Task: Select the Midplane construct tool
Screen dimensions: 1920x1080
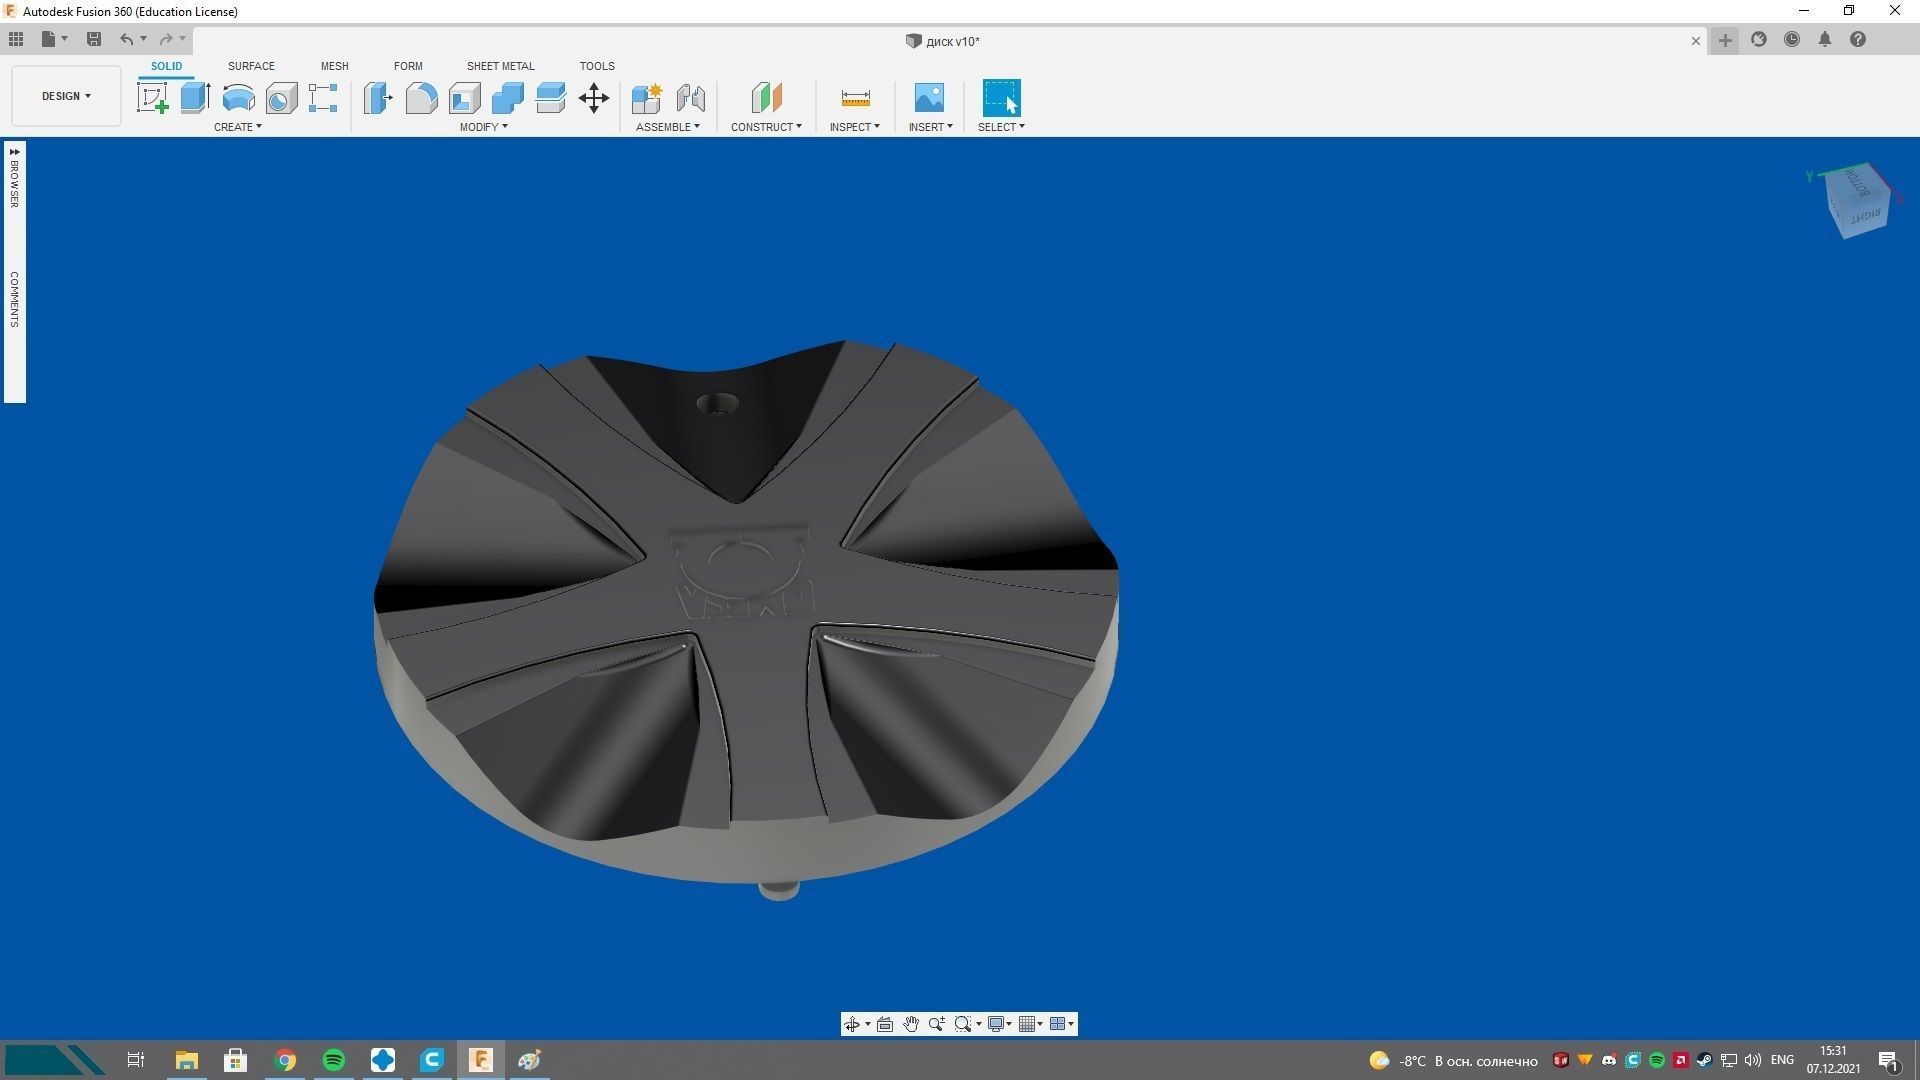Action: (766, 98)
